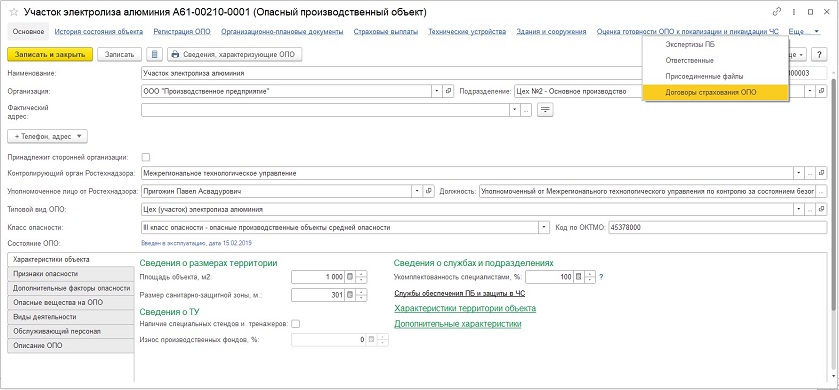Focus Код по ОКТМО input field
This screenshot has height=390, width=839.
tap(718, 227)
